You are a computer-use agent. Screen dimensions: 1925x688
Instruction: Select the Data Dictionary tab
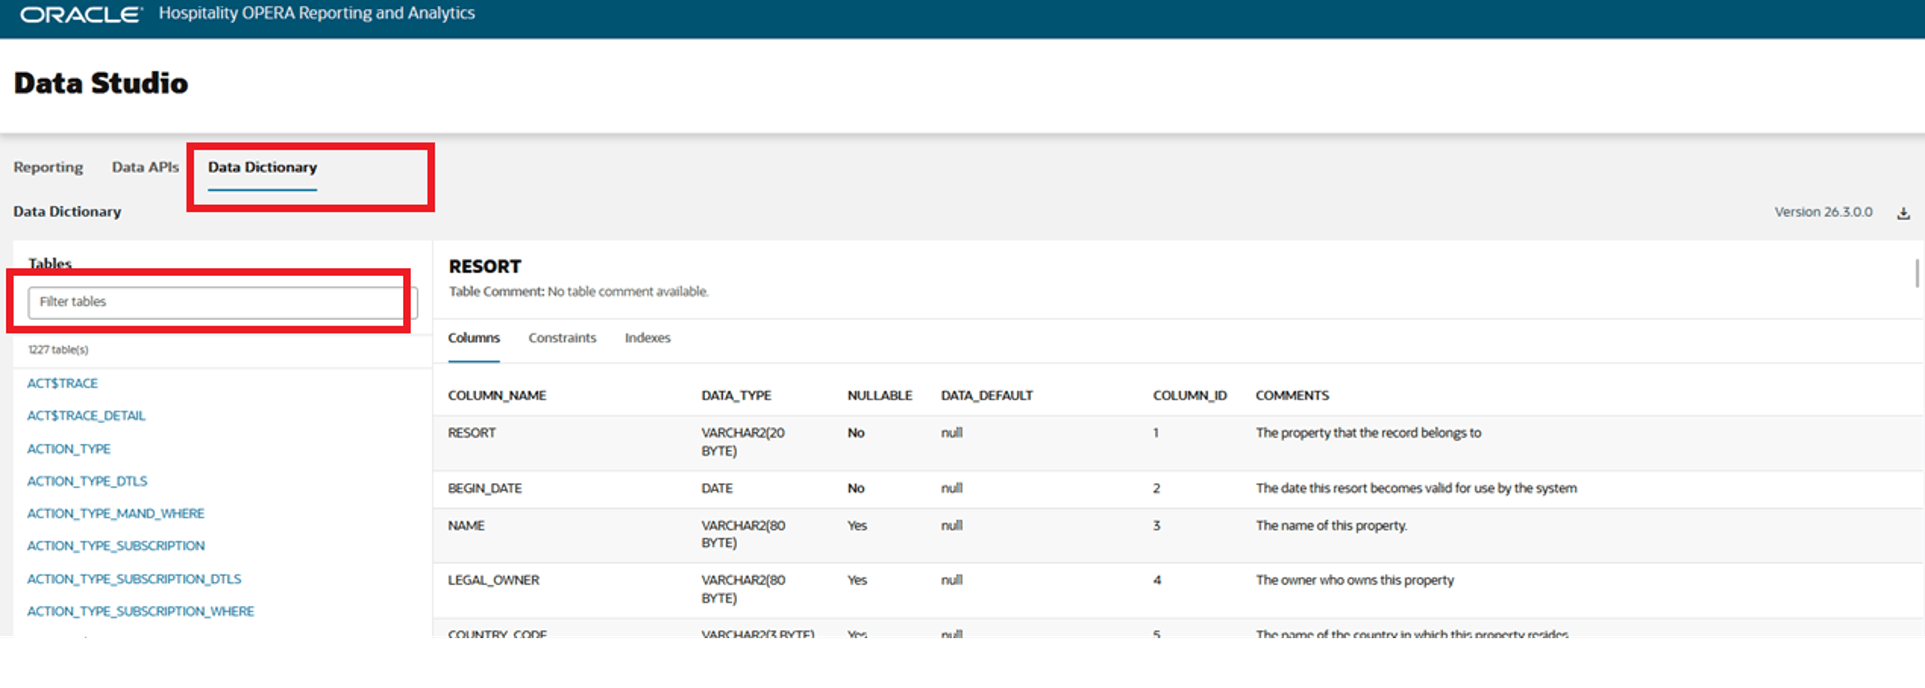(x=262, y=167)
